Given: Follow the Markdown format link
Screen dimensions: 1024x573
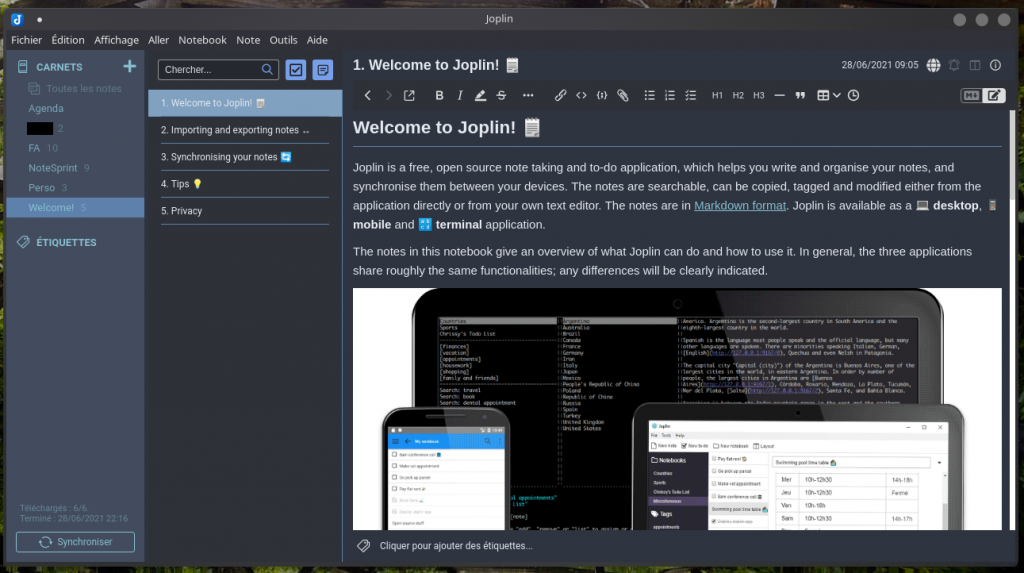Looking at the screenshot, I should tap(739, 205).
